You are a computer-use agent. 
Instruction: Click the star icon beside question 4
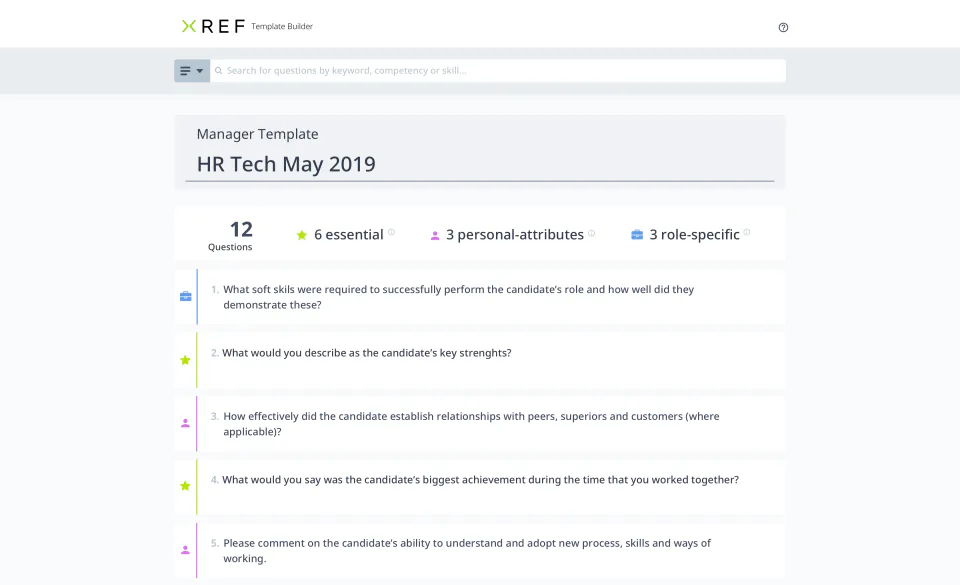pyautogui.click(x=185, y=486)
